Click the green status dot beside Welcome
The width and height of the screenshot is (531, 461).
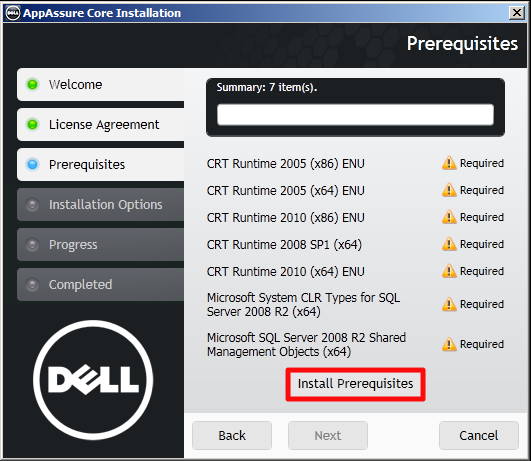click(x=33, y=84)
